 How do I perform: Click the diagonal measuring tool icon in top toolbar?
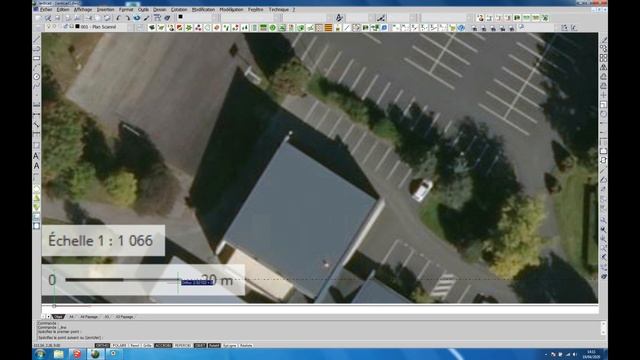coord(381,18)
